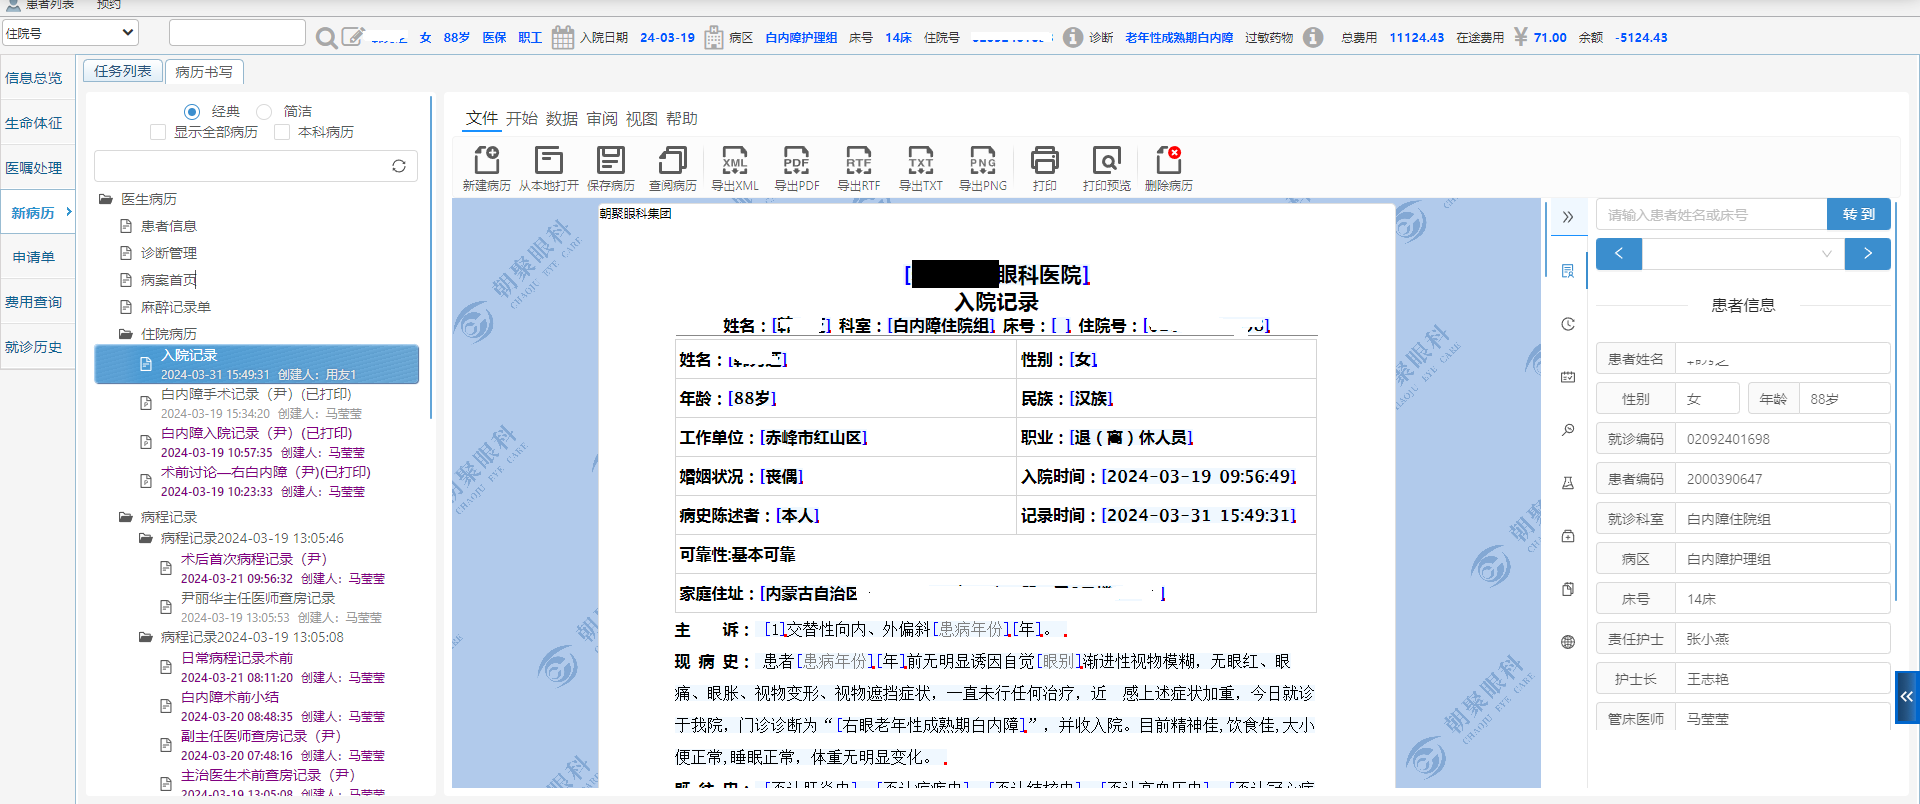Click the globe icon in right strip

[x=1568, y=642]
